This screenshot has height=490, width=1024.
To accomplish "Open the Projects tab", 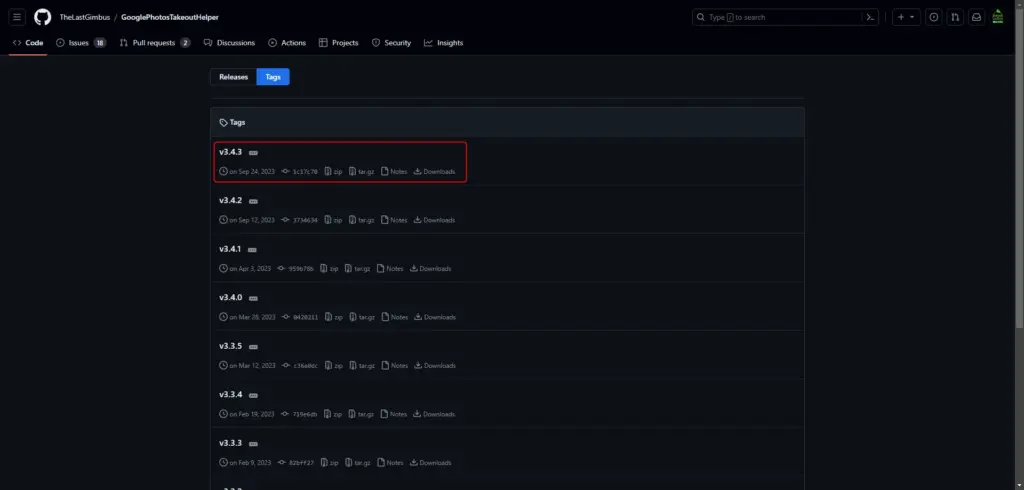I will pos(338,42).
